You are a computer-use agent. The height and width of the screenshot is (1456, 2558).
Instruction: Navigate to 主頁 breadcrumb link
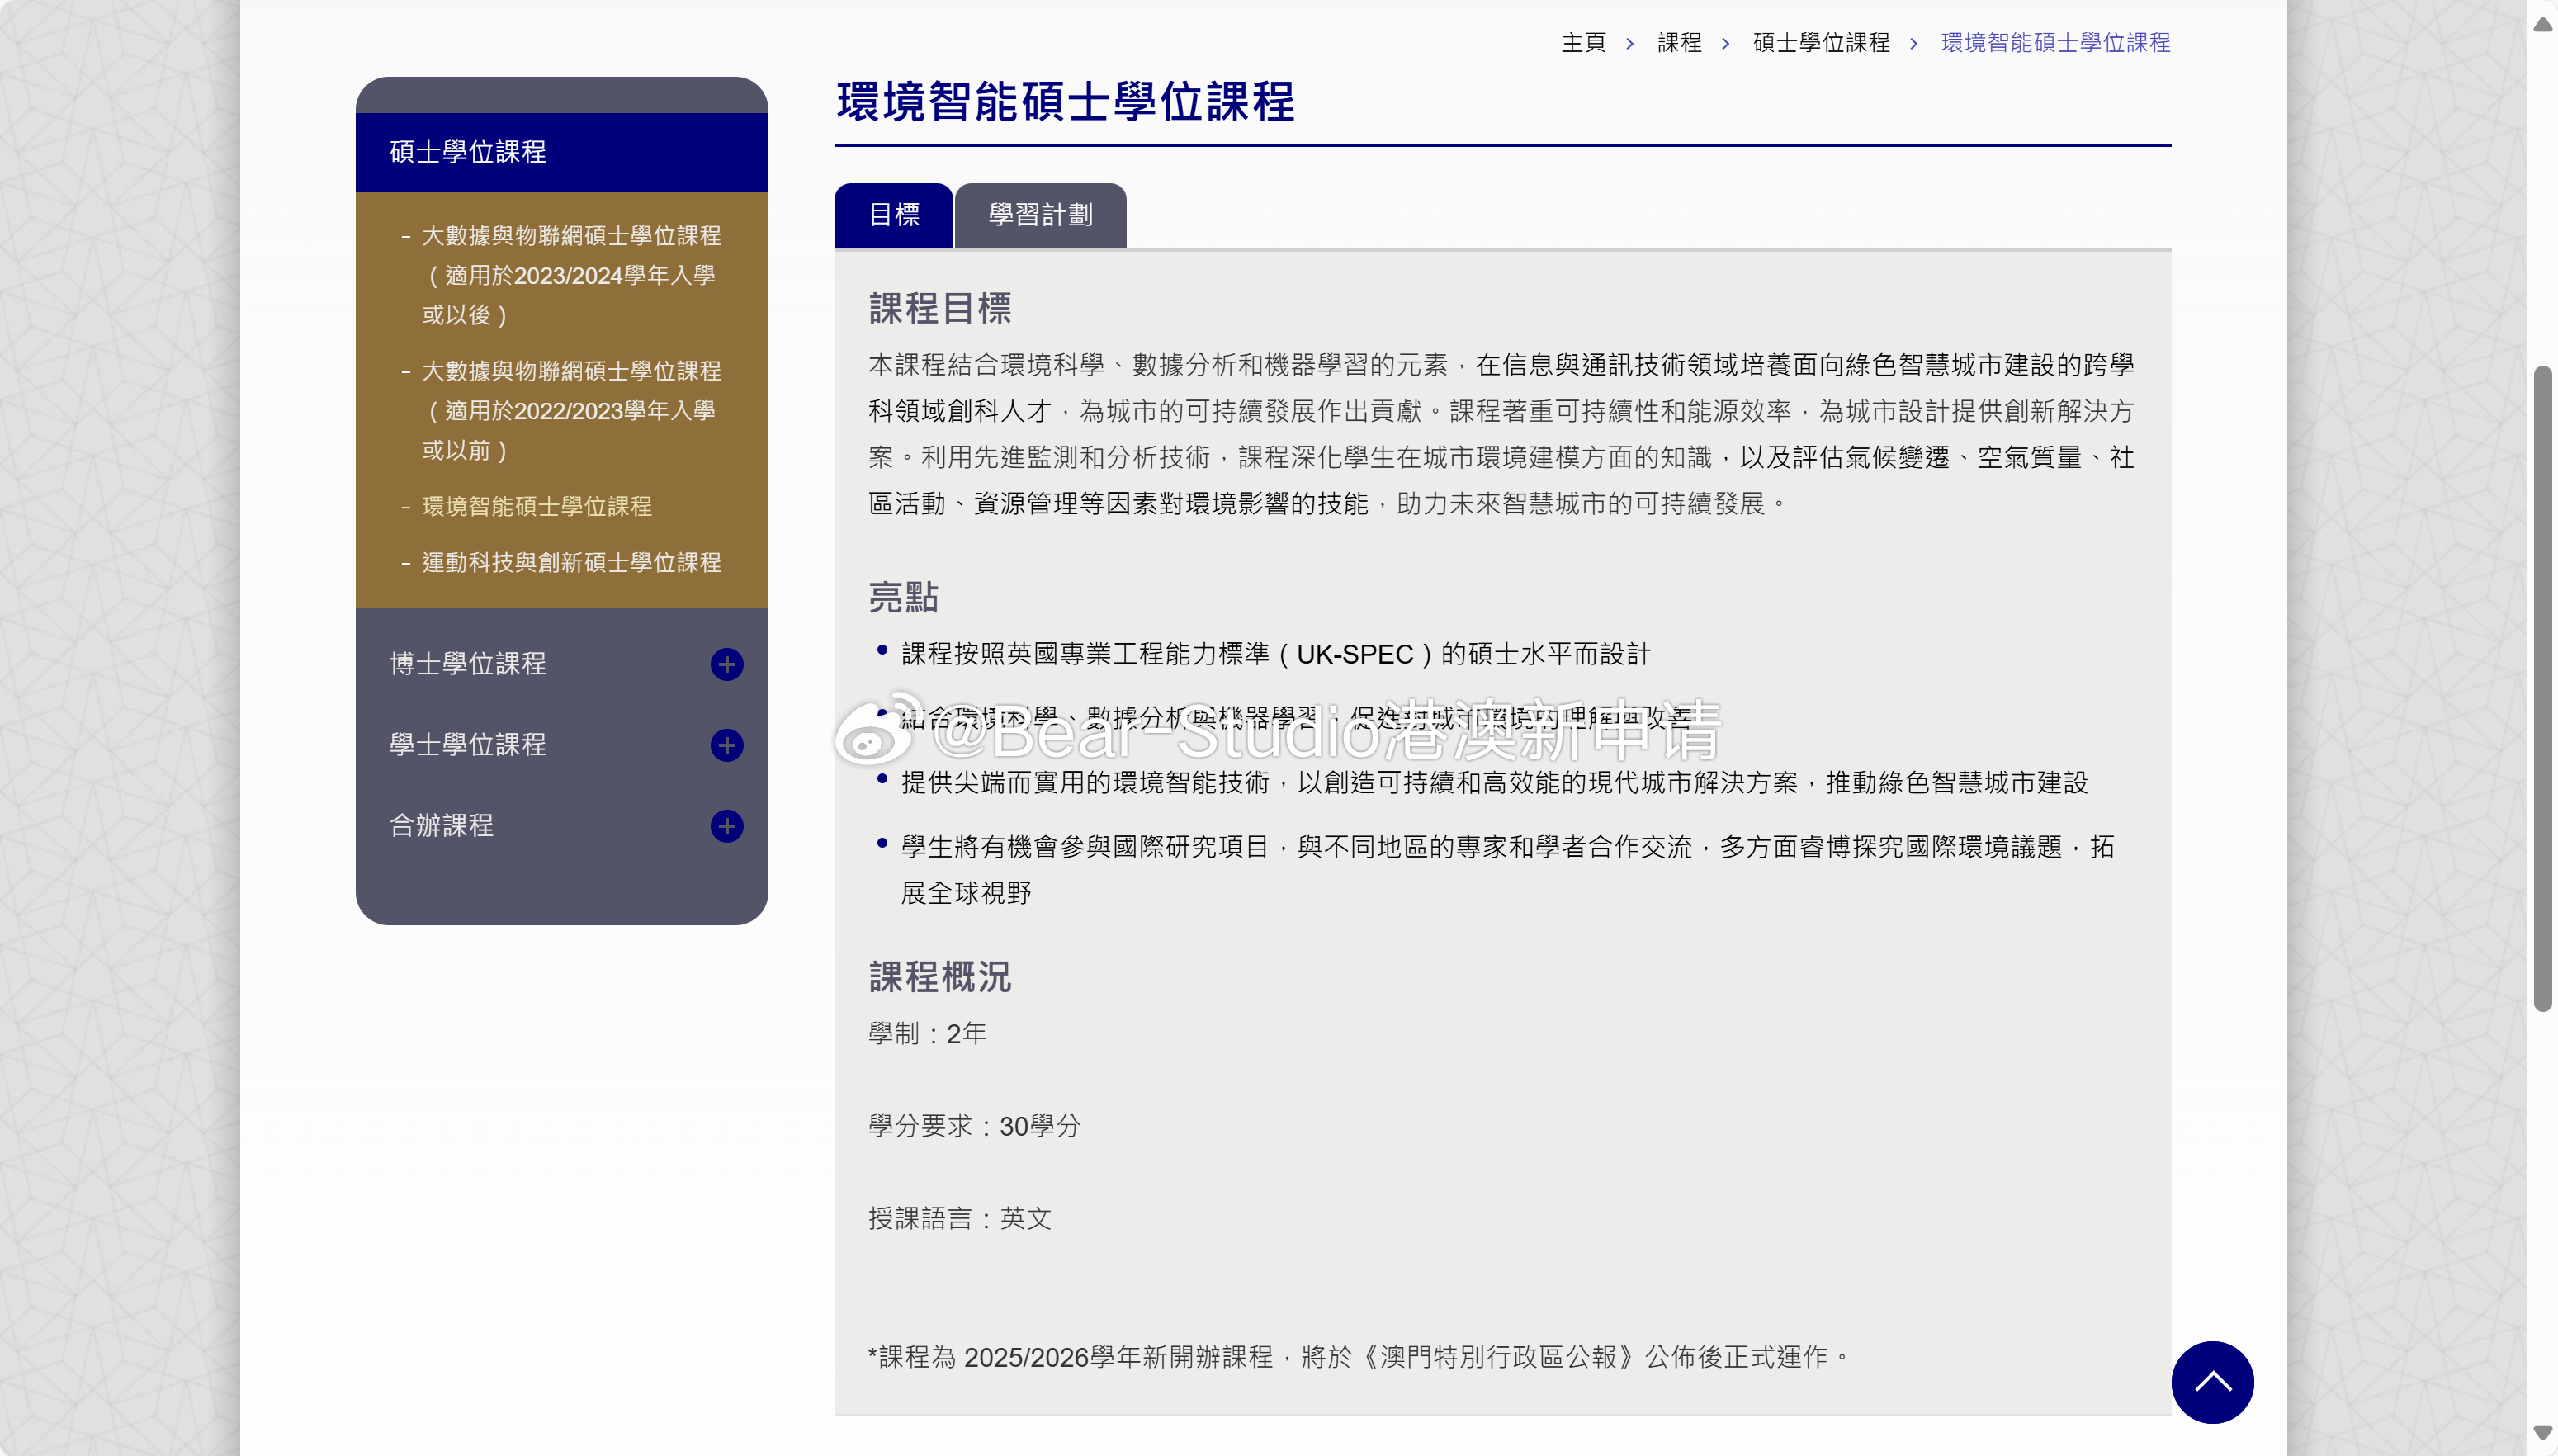(1583, 42)
